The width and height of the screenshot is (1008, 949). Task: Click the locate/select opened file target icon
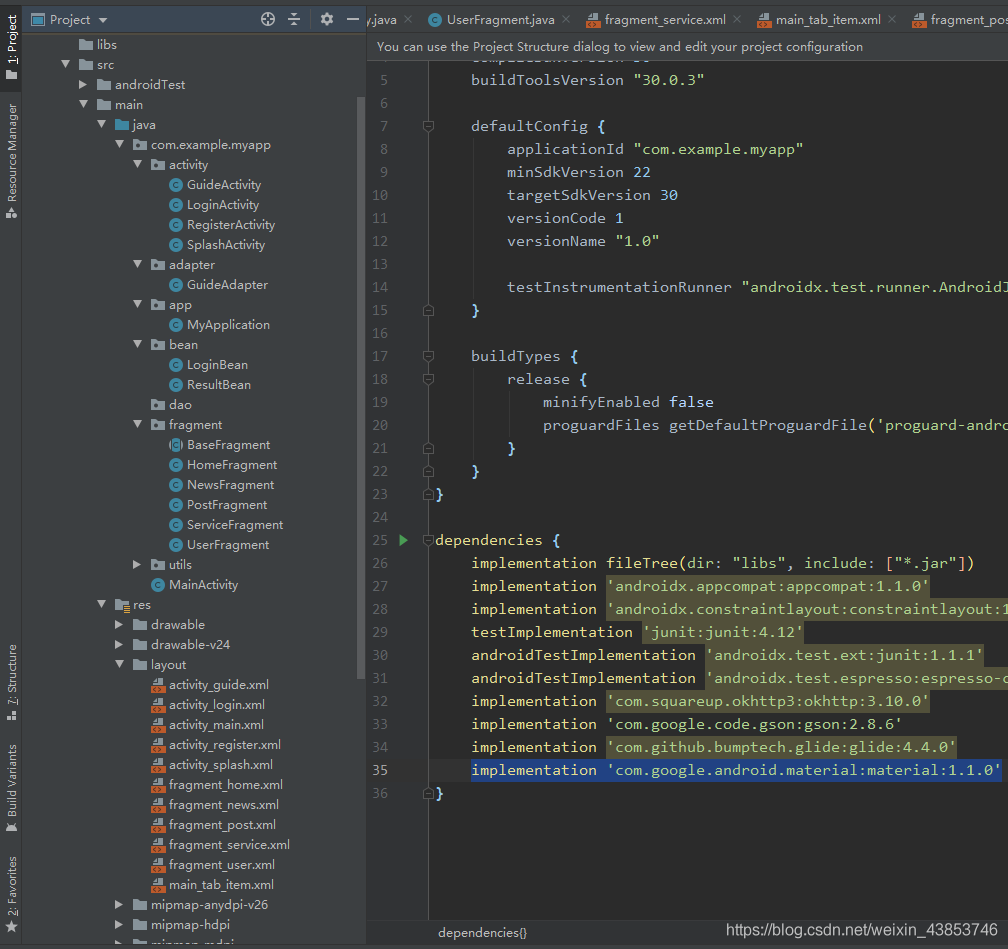point(268,19)
